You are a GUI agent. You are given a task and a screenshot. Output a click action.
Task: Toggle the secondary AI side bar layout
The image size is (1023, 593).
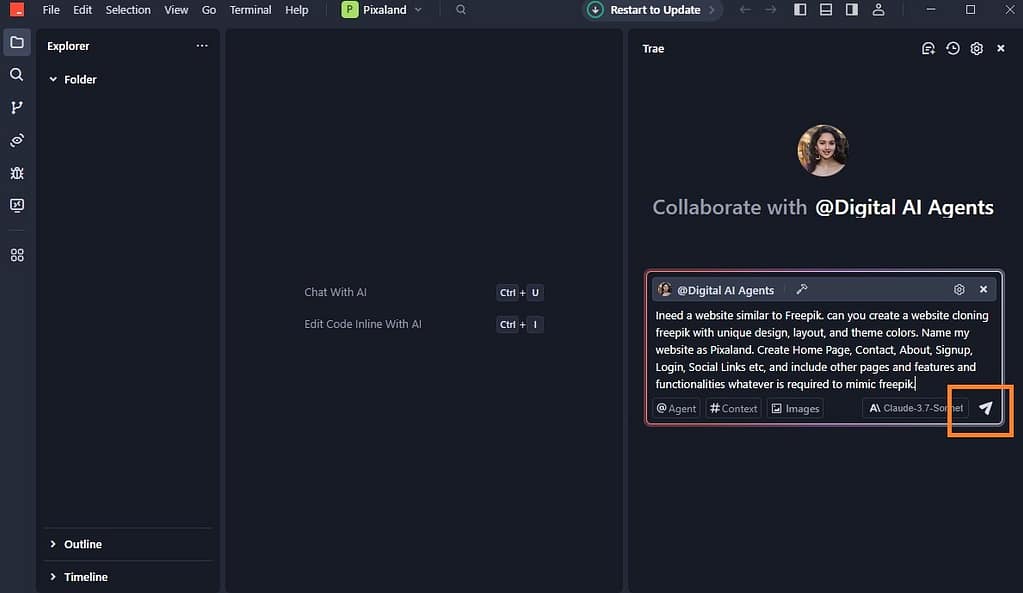(852, 10)
